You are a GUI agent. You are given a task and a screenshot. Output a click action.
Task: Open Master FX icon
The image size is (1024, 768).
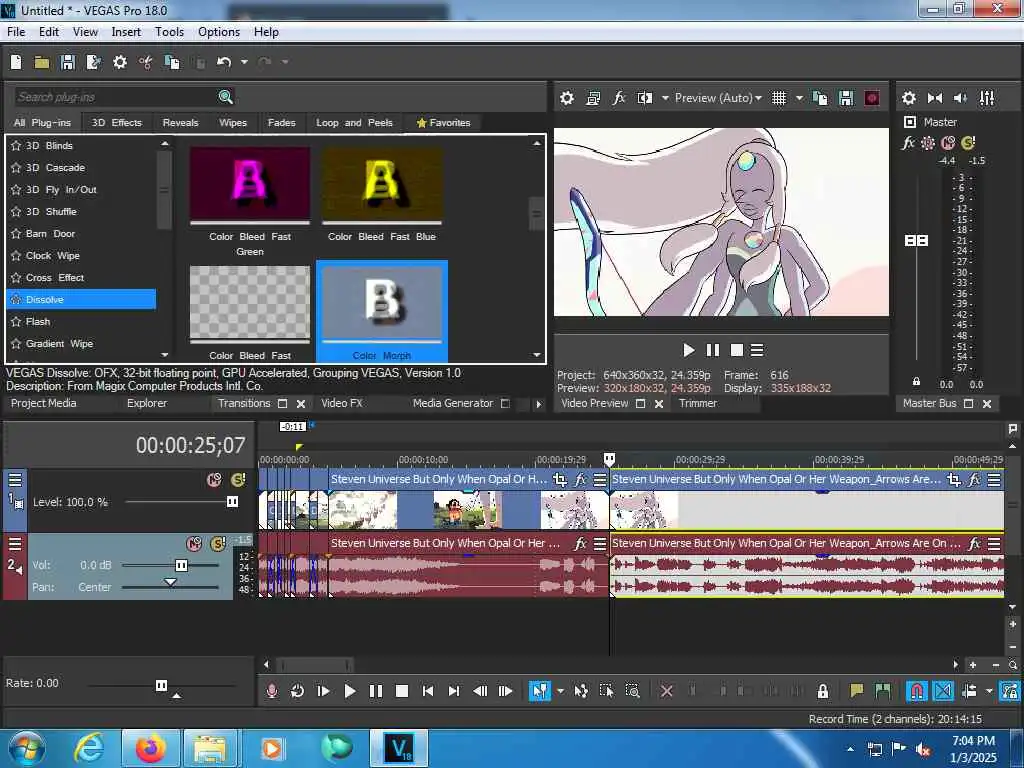click(x=908, y=142)
